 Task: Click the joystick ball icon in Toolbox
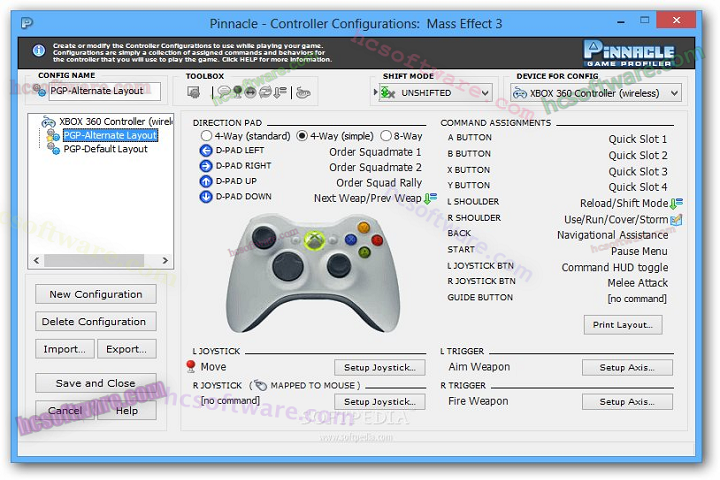[x=237, y=92]
